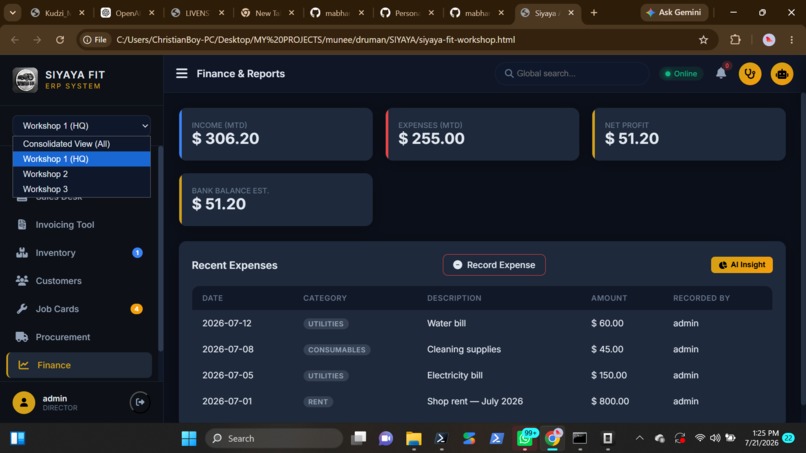Open a new browser tab
Viewport: 806px width, 453px height.
(x=594, y=12)
